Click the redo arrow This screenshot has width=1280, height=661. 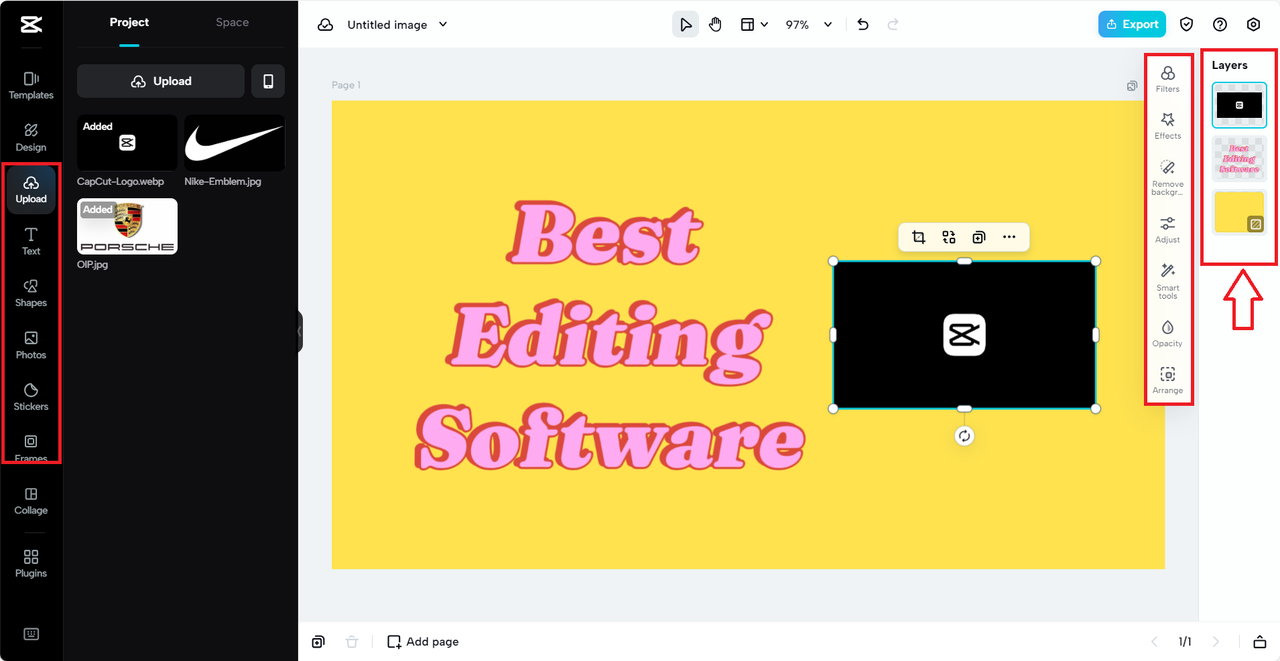tap(893, 25)
